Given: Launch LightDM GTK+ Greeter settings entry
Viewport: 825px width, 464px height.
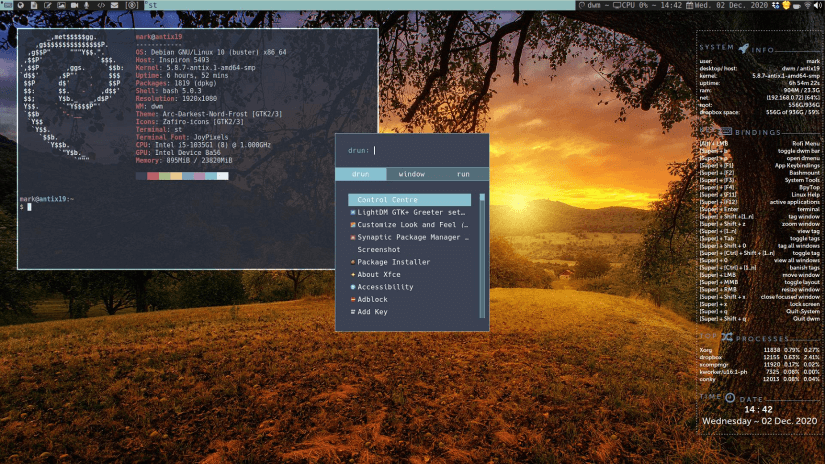Looking at the screenshot, I should click(x=409, y=213).
